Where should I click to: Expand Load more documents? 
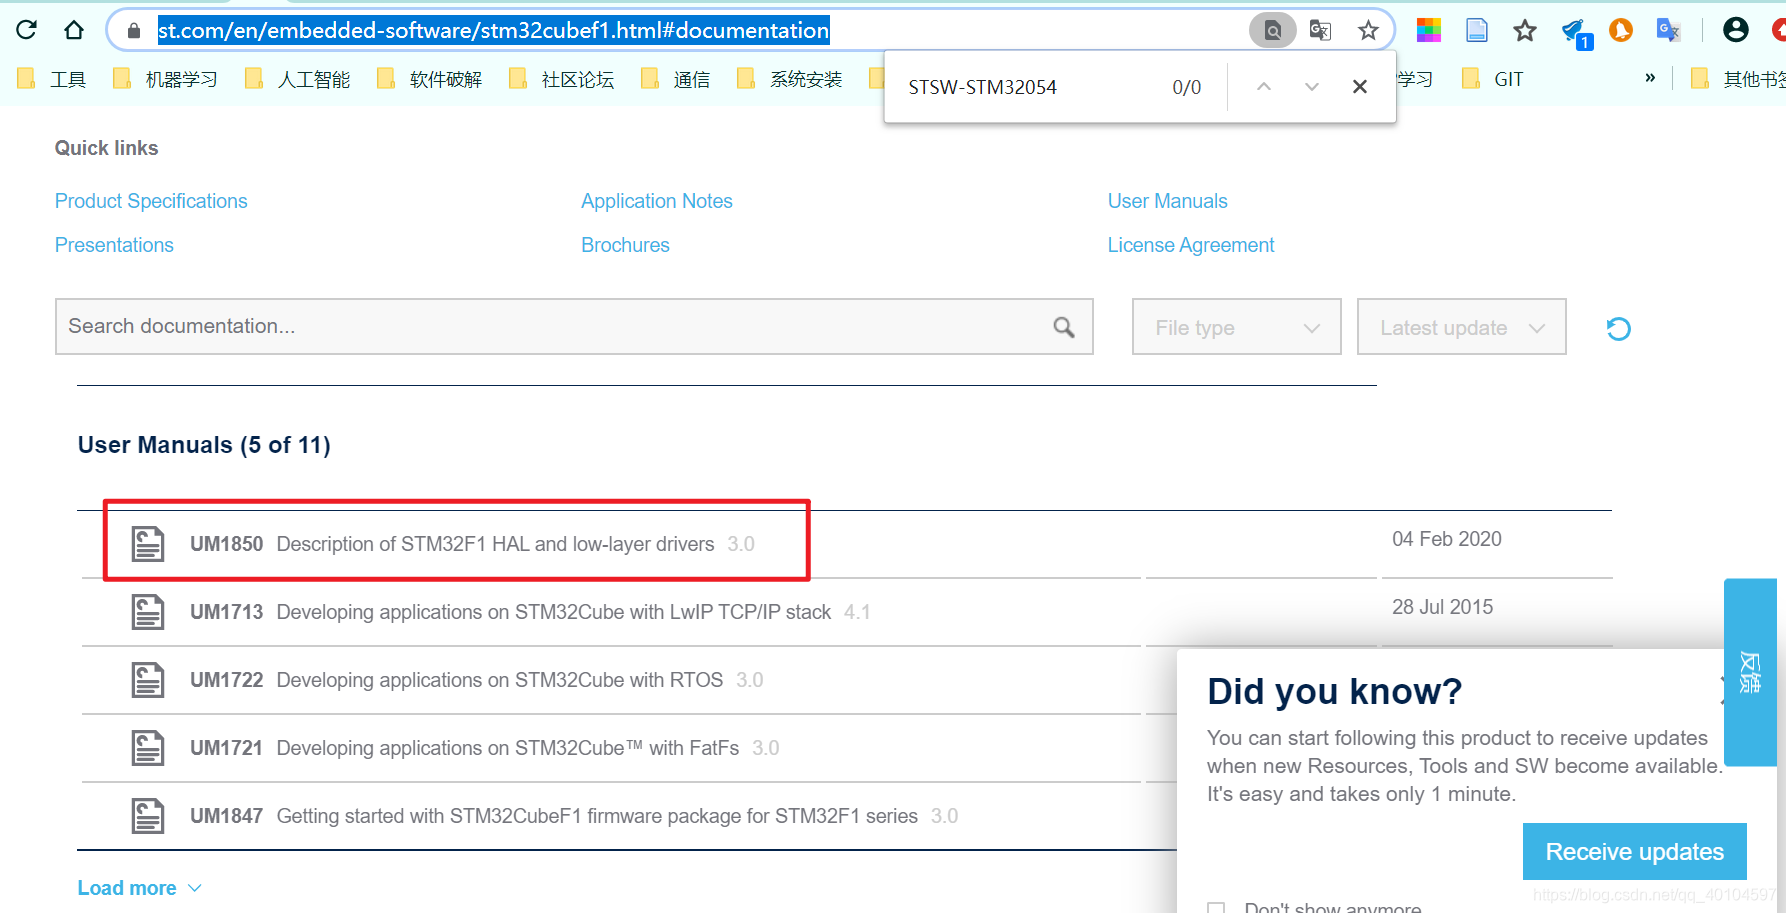point(140,888)
